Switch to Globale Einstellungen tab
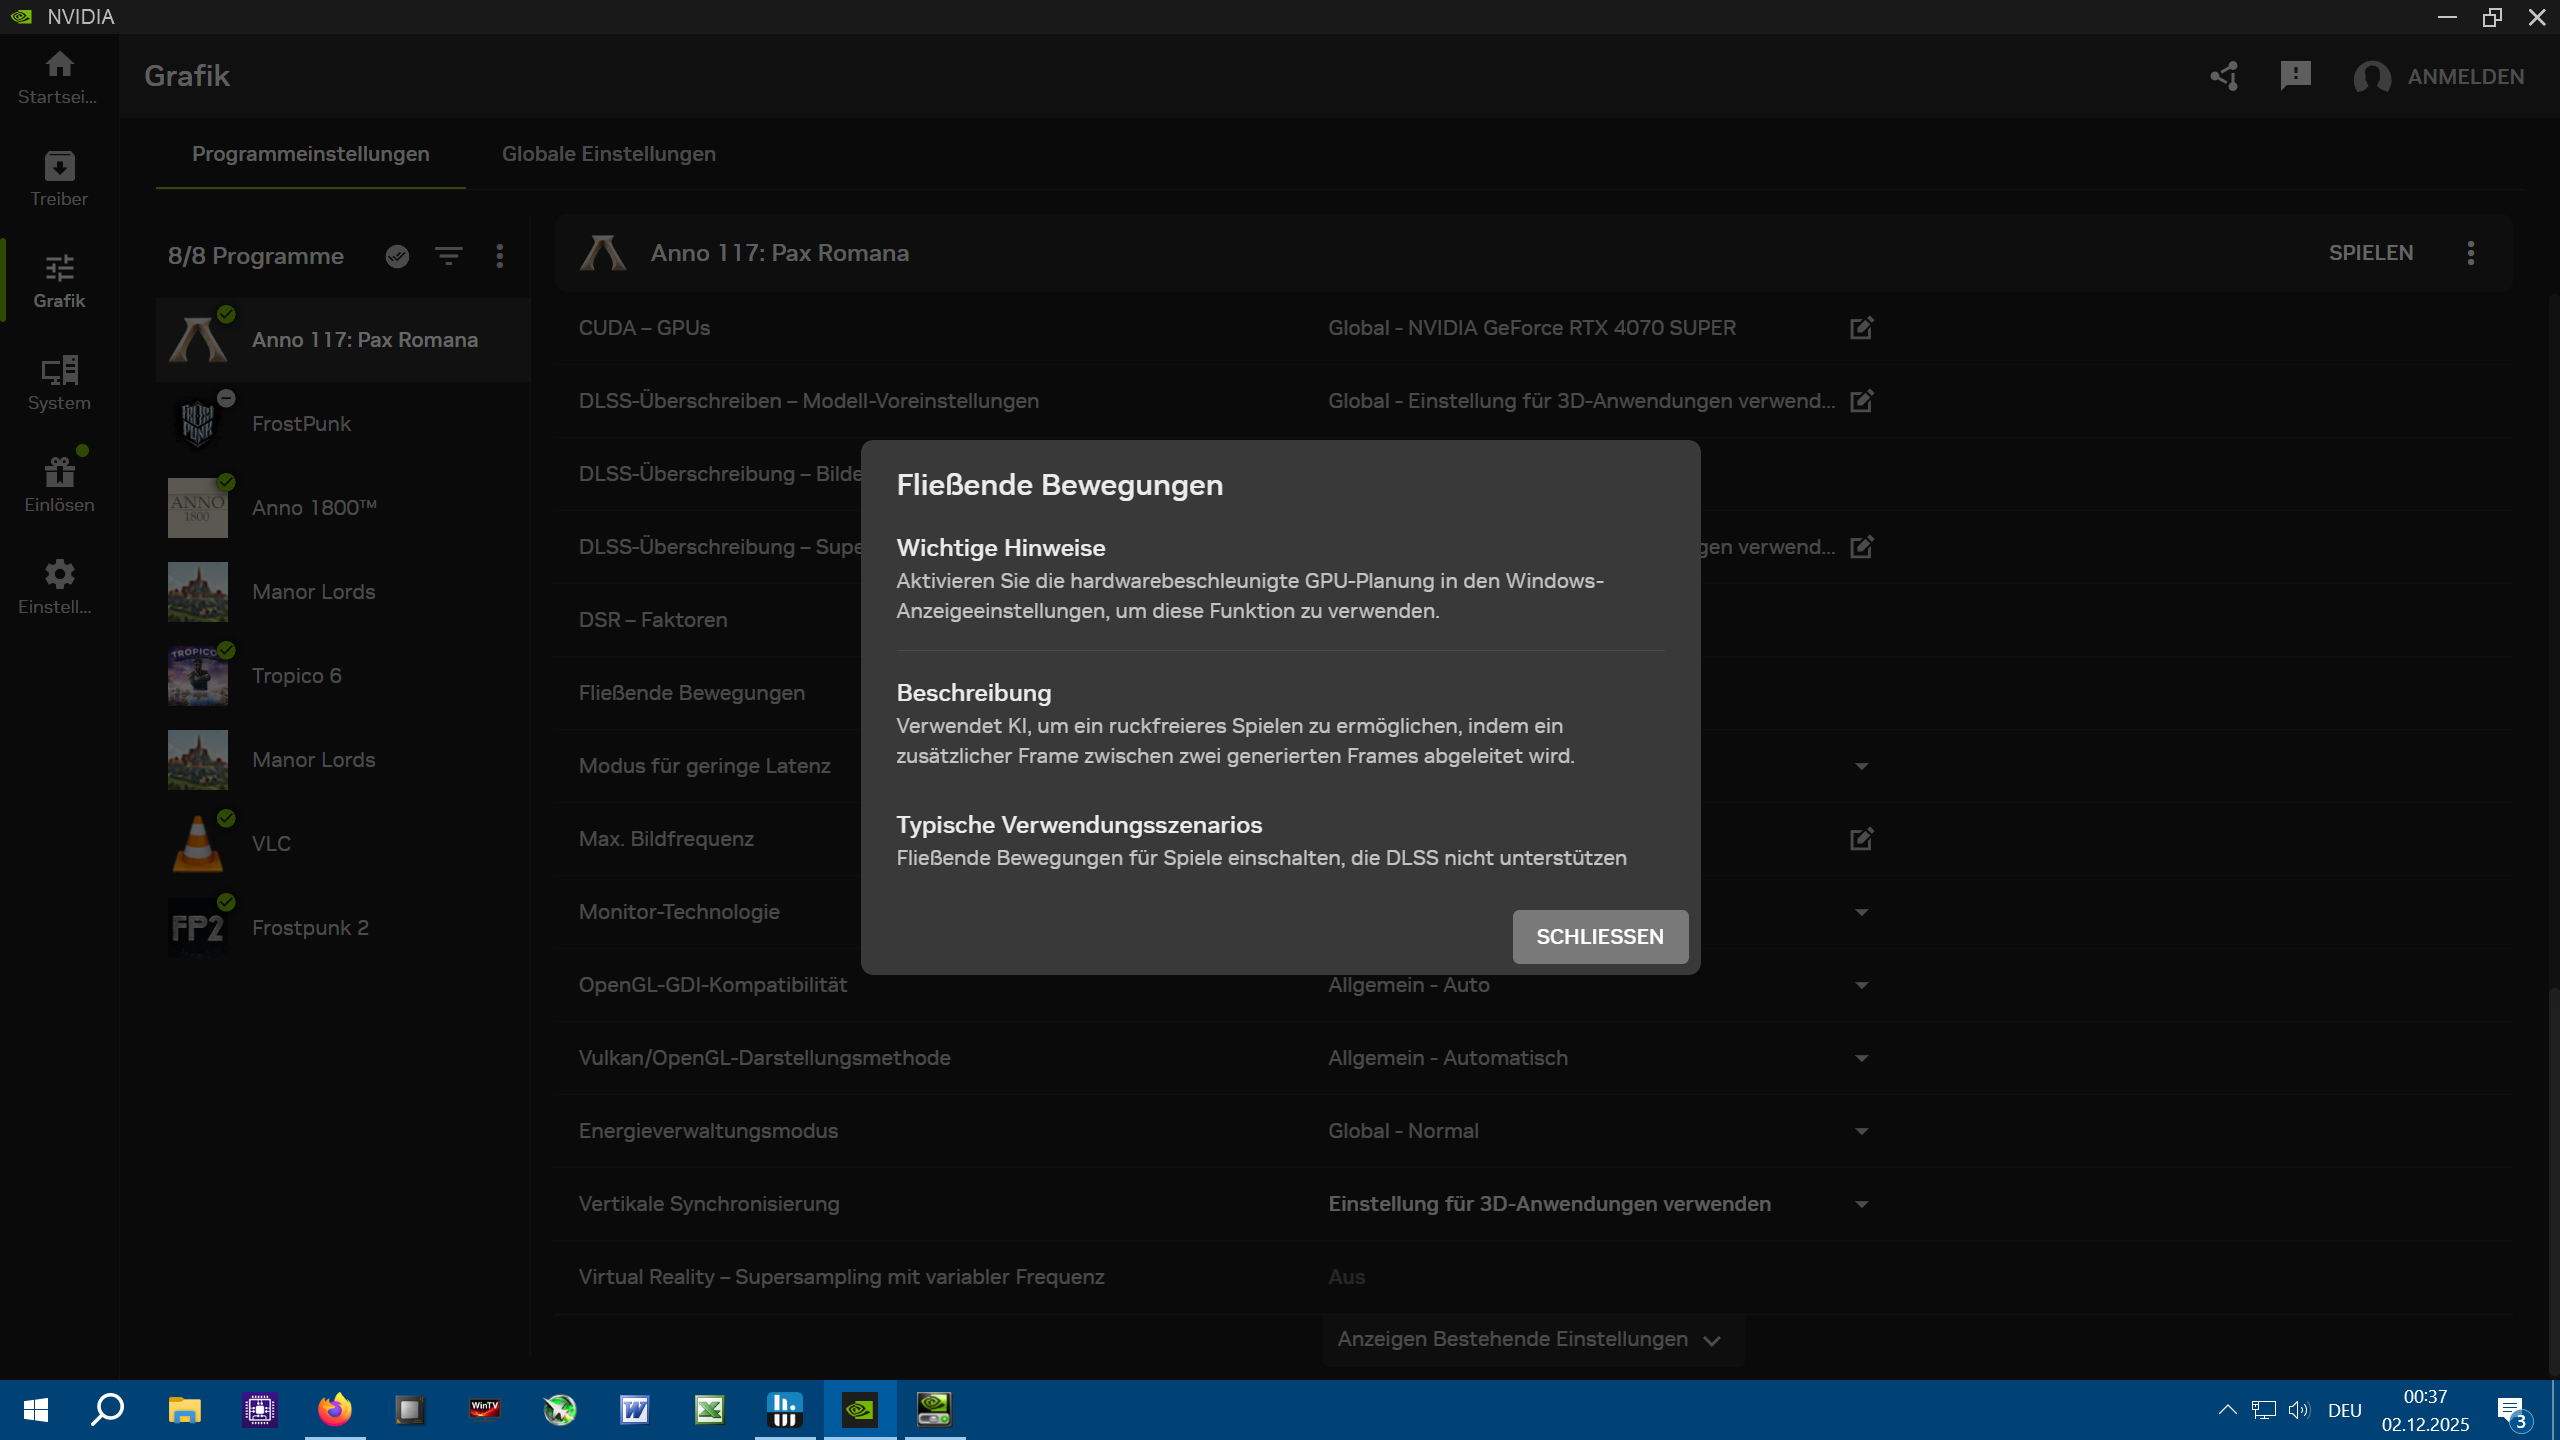The image size is (2560, 1440). pyautogui.click(x=608, y=154)
